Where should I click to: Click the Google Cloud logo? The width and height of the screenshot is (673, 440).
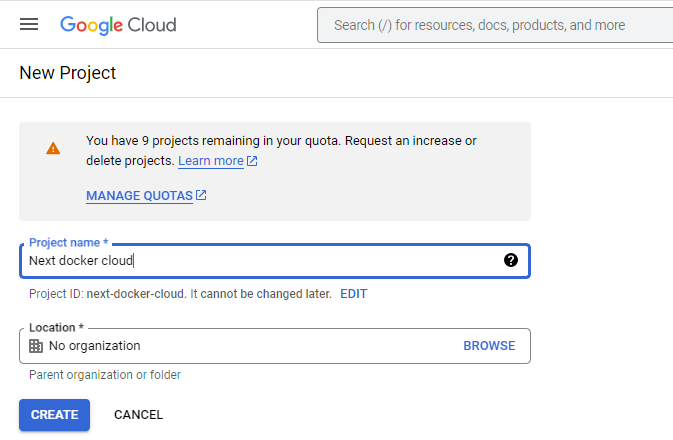click(x=118, y=25)
